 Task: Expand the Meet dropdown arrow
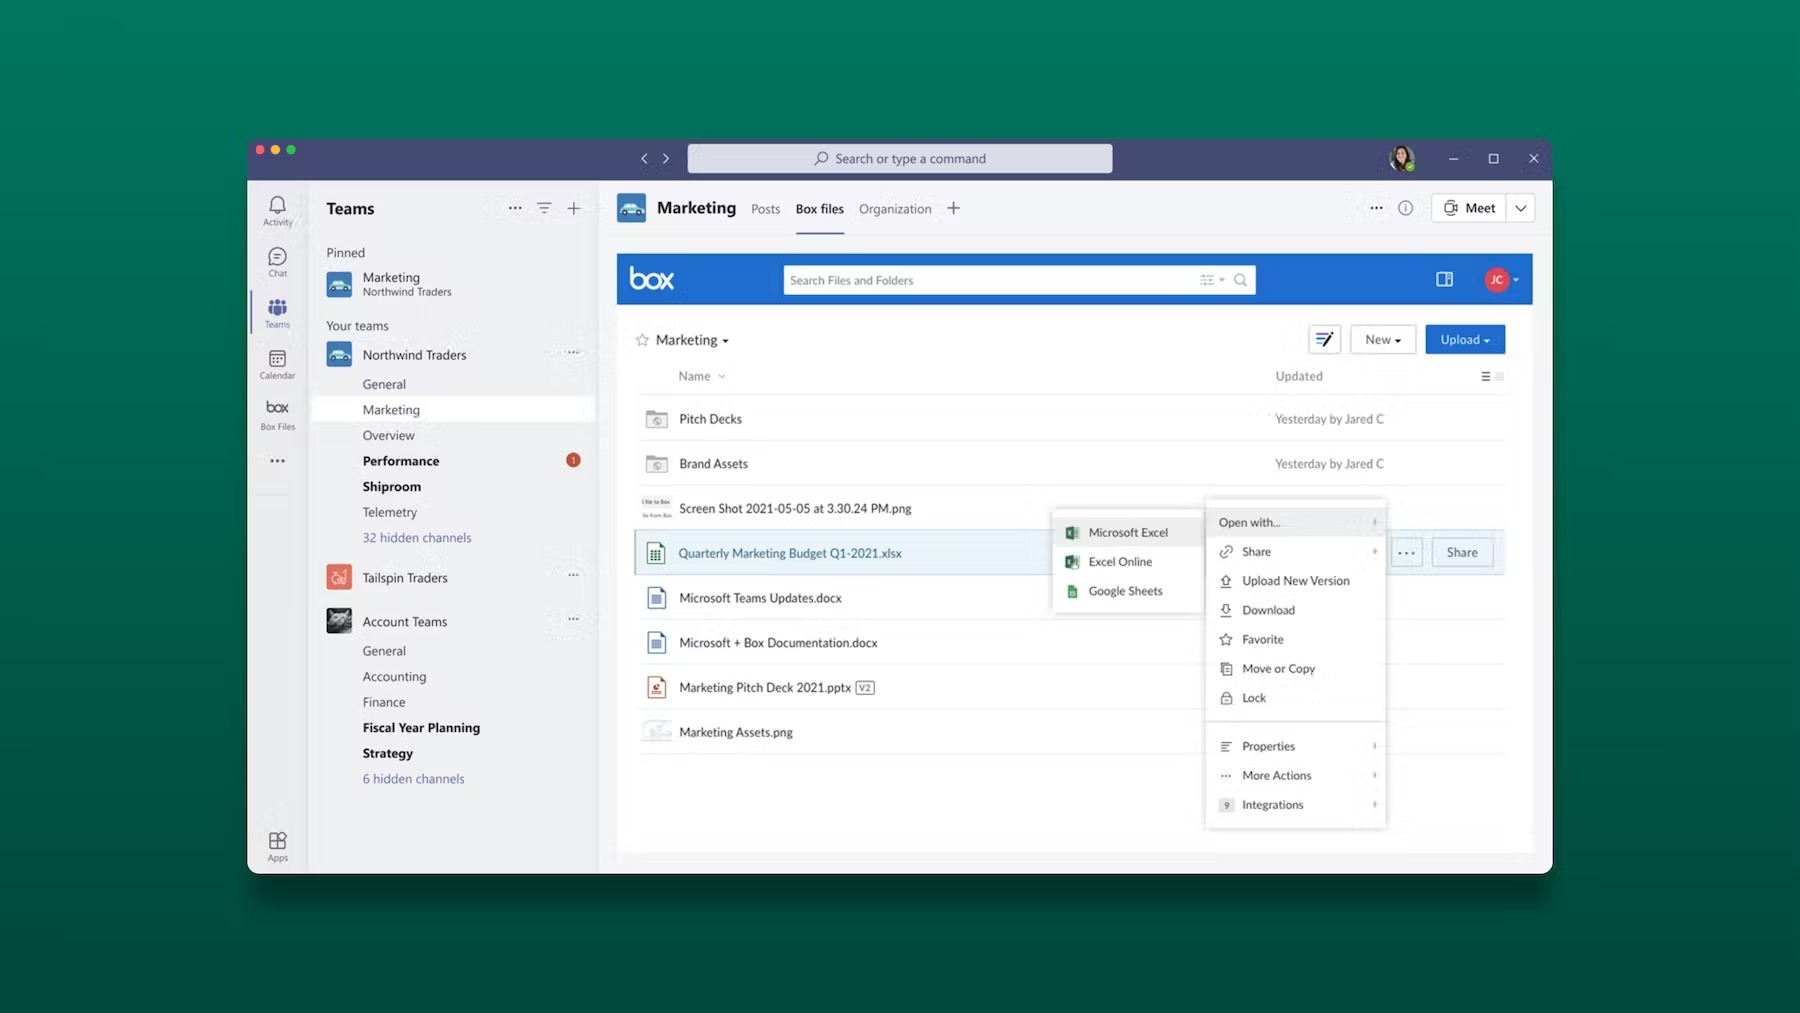coord(1520,208)
